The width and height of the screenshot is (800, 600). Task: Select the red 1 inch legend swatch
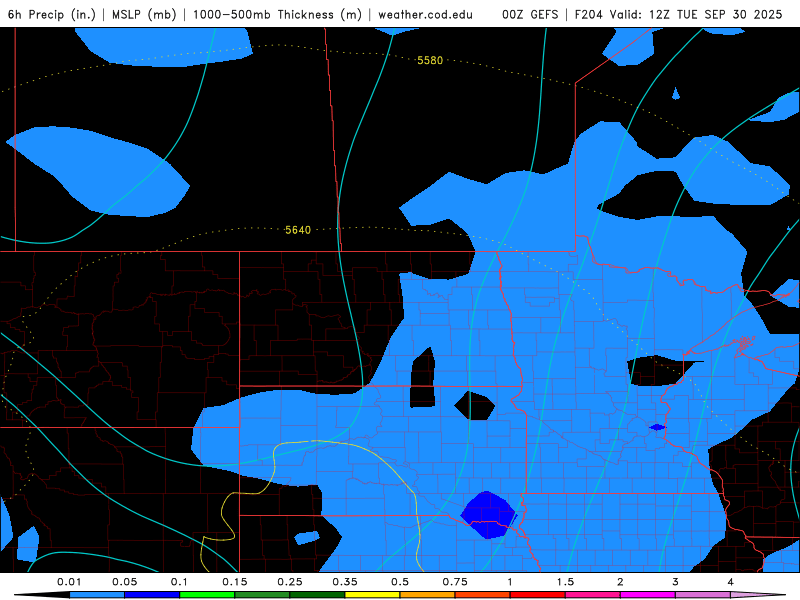(538, 595)
